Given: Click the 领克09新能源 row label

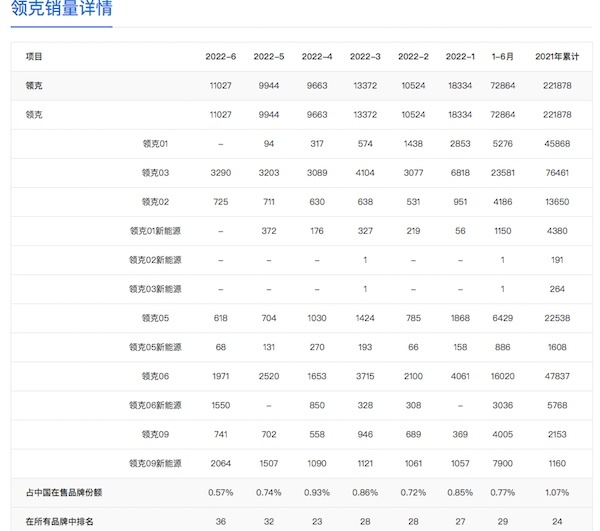Looking at the screenshot, I should tap(155, 464).
